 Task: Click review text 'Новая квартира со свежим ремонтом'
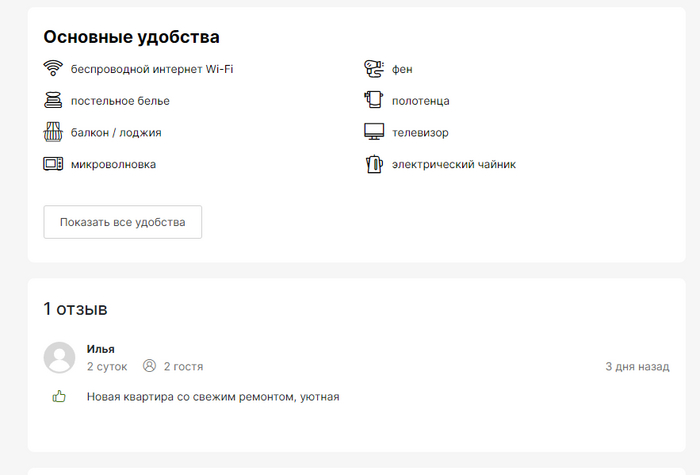pyautogui.click(x=190, y=397)
